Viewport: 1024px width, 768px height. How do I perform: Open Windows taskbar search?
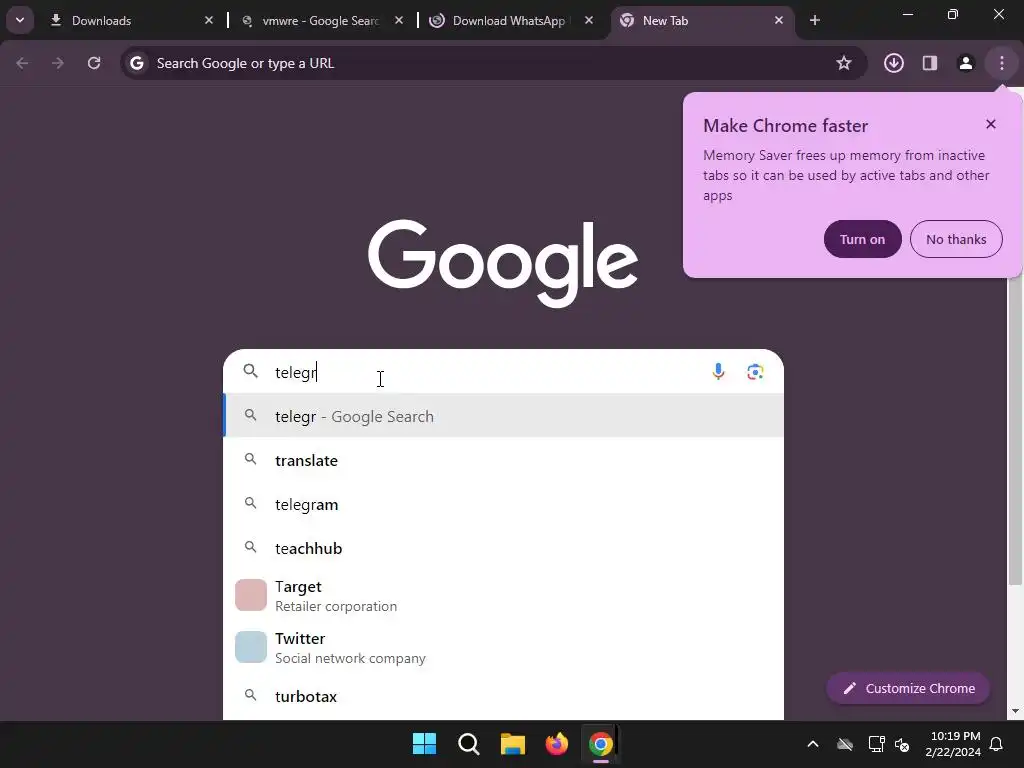[468, 743]
